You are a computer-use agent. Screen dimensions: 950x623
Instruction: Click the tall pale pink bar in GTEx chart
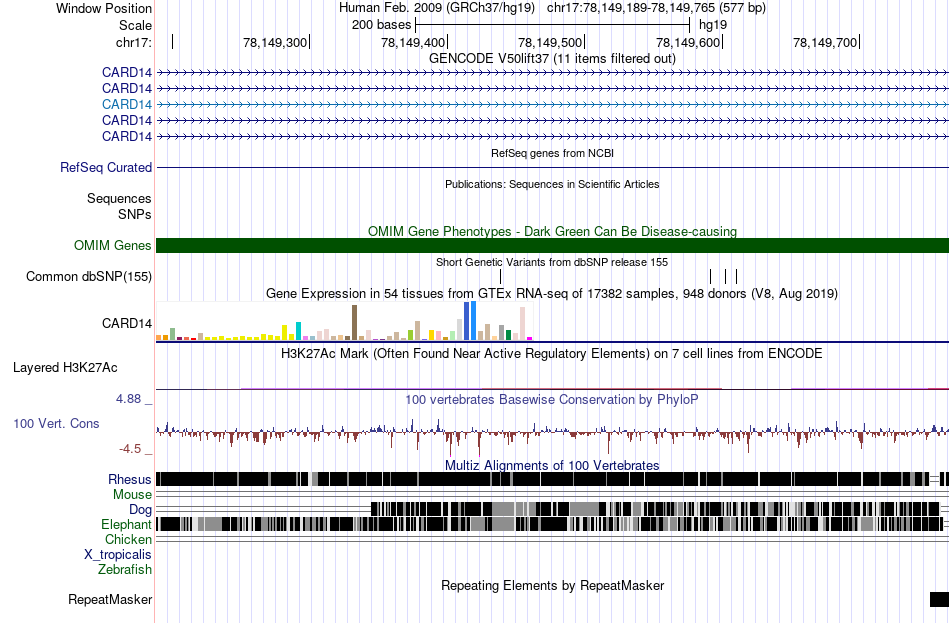coord(522,324)
